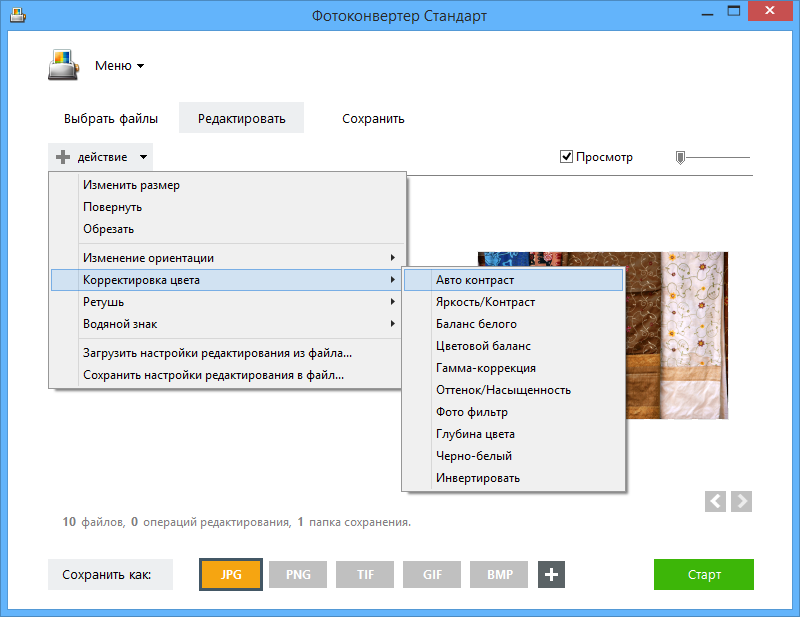This screenshot has height=617, width=800.
Task: Select PNG output format
Action: coord(298,574)
